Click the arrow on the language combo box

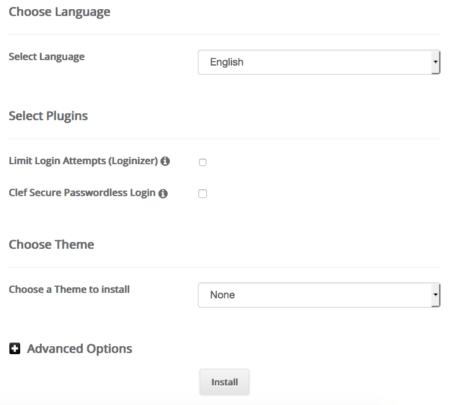pyautogui.click(x=435, y=62)
